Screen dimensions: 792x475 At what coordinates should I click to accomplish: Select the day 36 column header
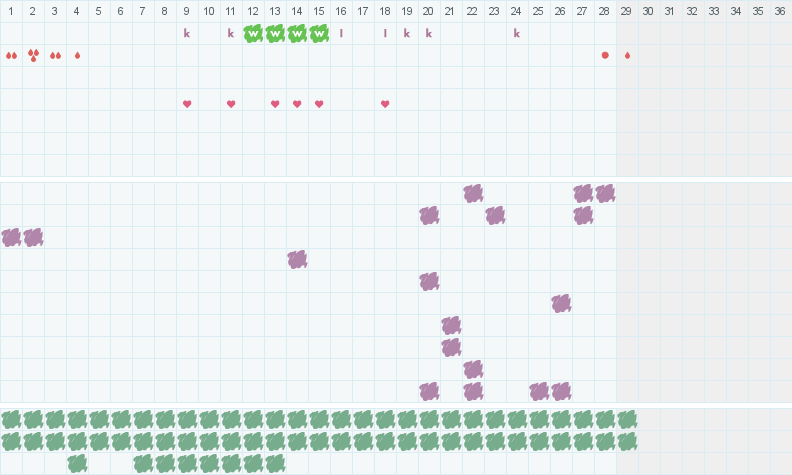click(780, 10)
